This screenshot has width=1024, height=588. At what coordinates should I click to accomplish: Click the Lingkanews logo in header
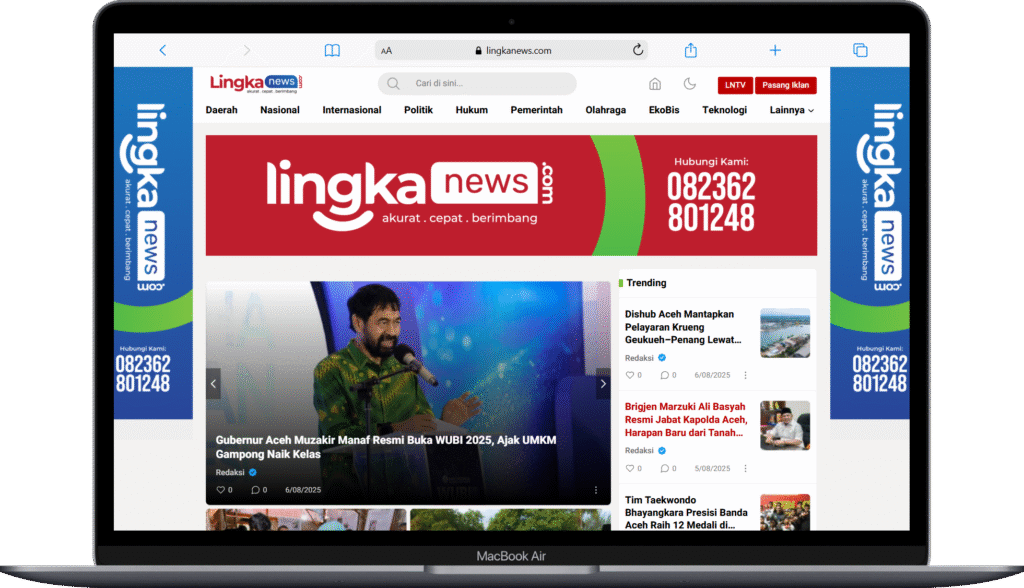(256, 84)
